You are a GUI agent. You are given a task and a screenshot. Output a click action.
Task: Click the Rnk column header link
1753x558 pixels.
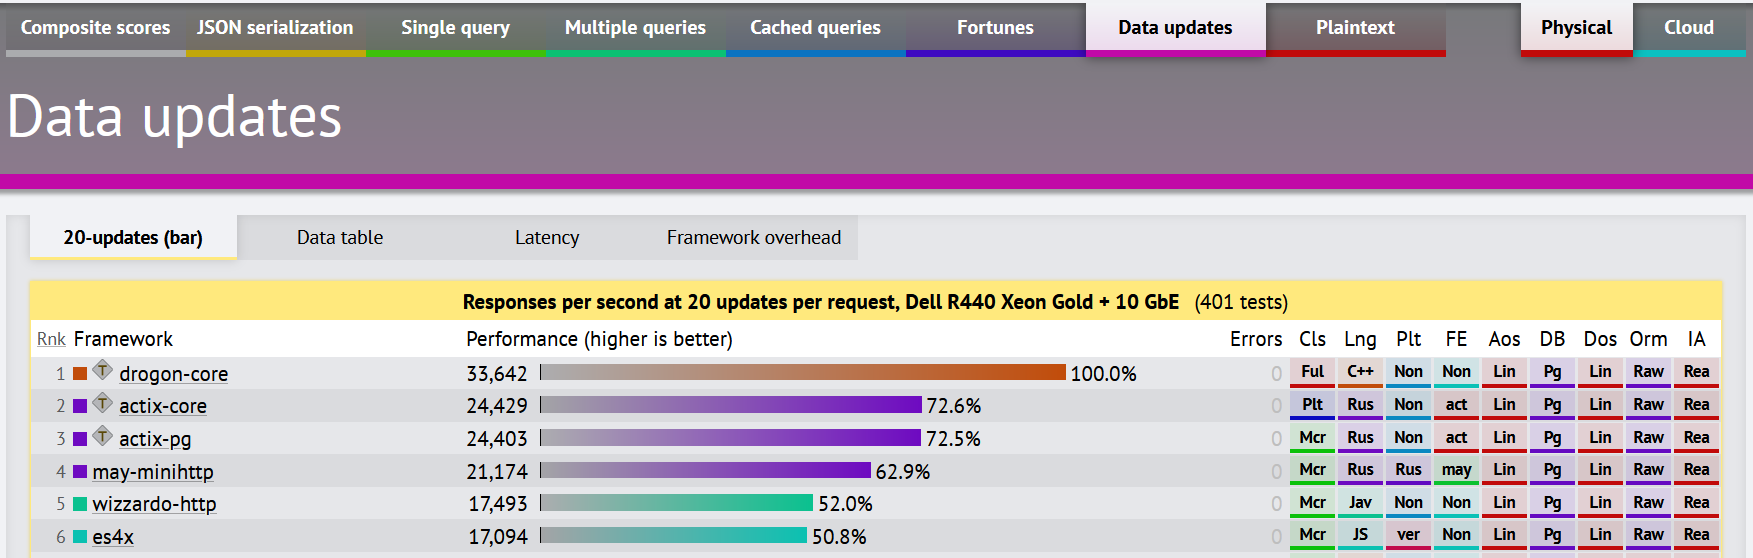coord(51,340)
